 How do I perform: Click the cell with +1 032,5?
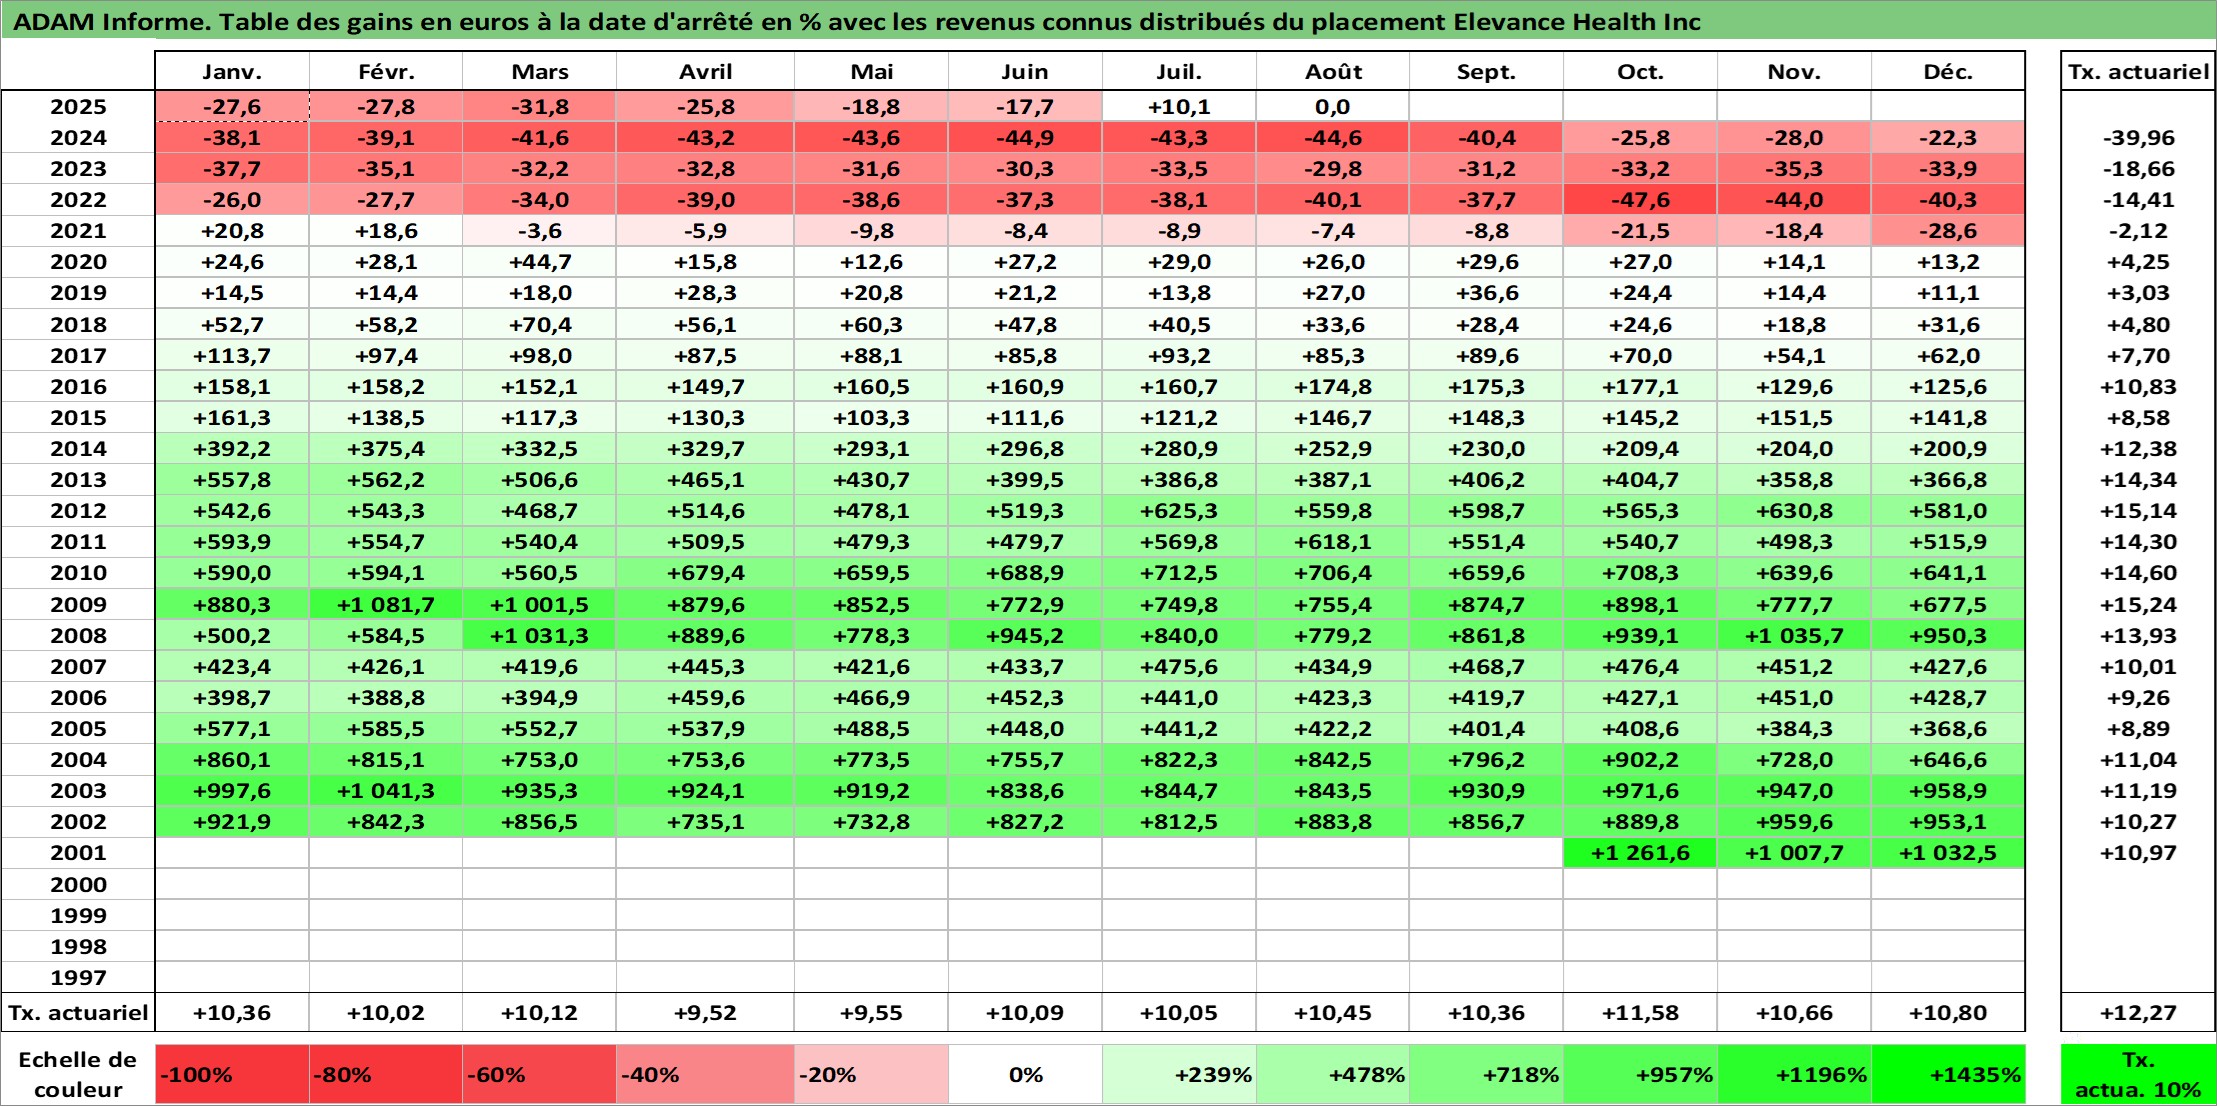(x=1948, y=853)
